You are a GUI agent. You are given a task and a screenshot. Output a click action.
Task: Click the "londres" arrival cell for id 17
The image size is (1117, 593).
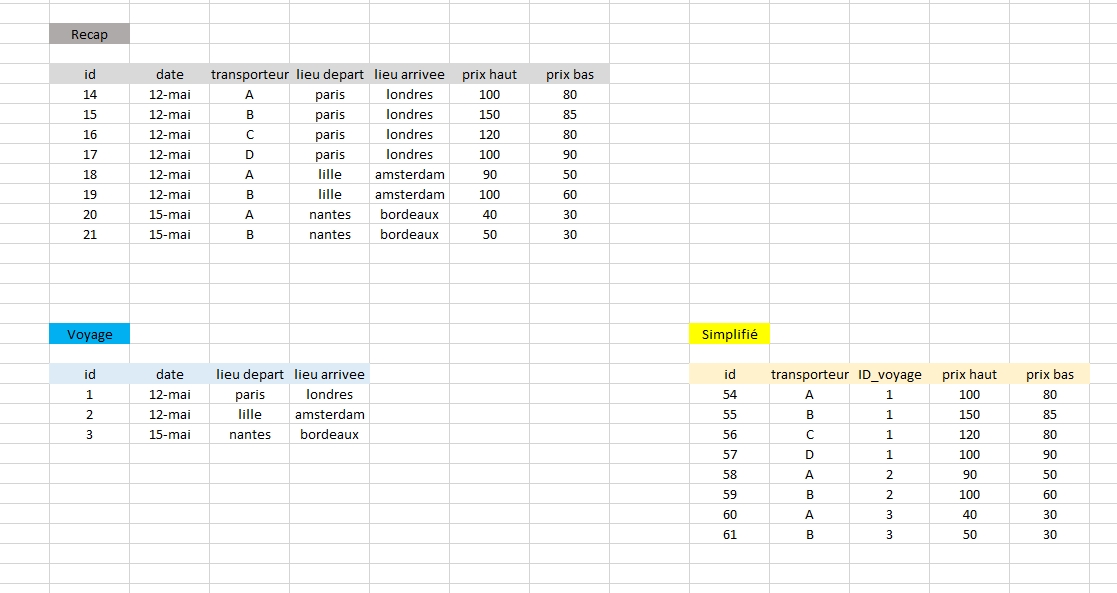pyautogui.click(x=408, y=154)
